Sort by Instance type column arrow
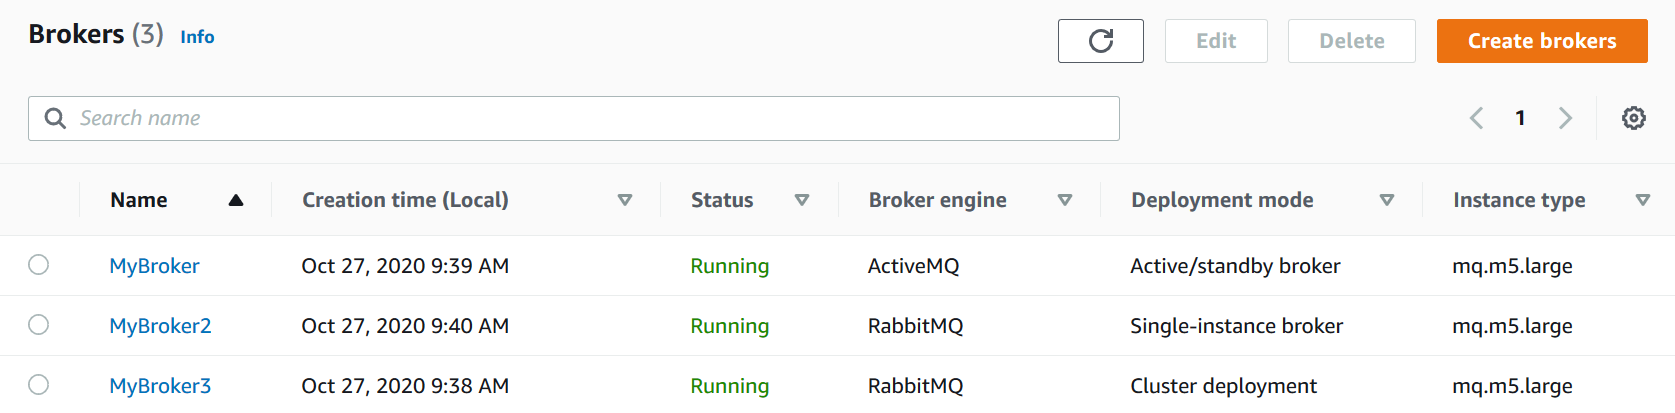The height and width of the screenshot is (413, 1675). [1642, 200]
